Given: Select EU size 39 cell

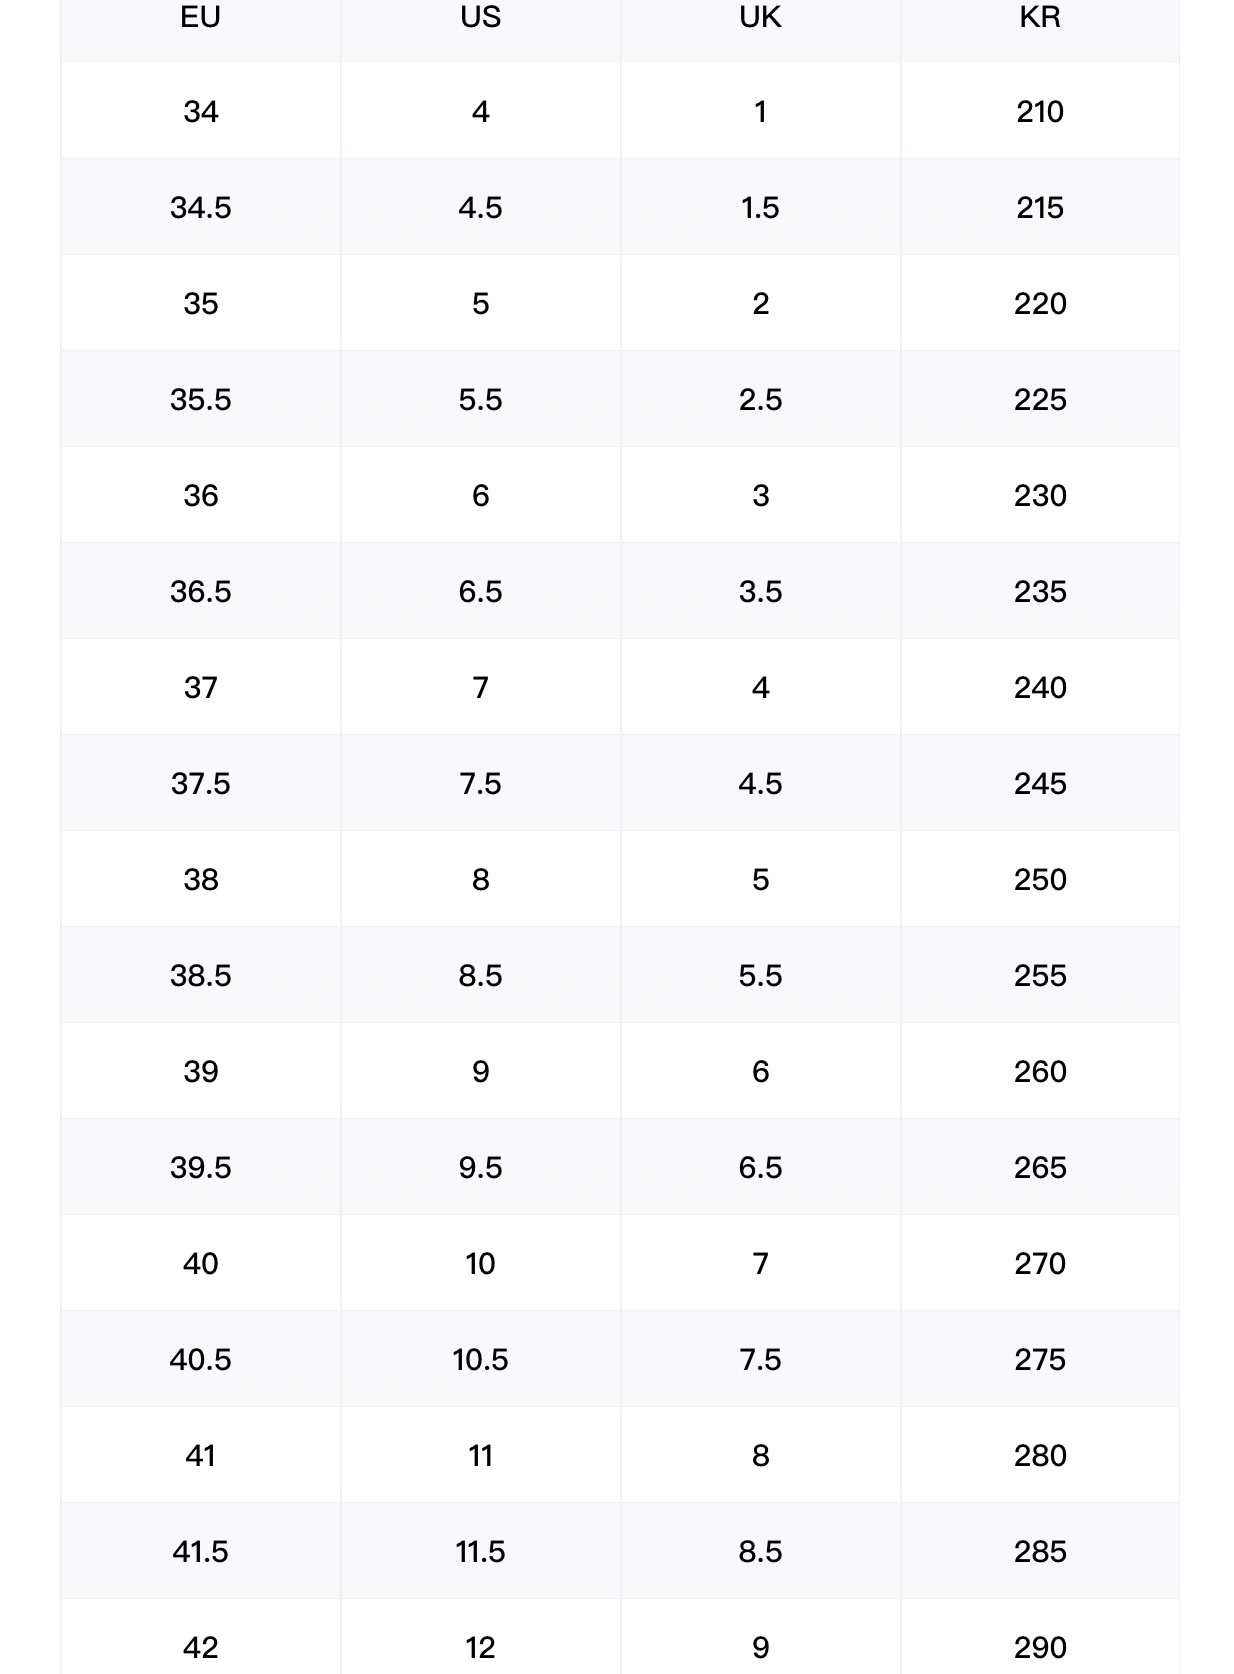Looking at the screenshot, I should (x=200, y=1071).
